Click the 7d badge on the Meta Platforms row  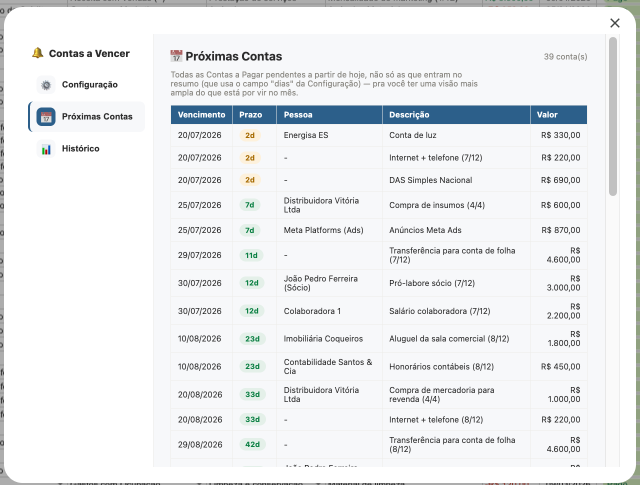pos(250,230)
